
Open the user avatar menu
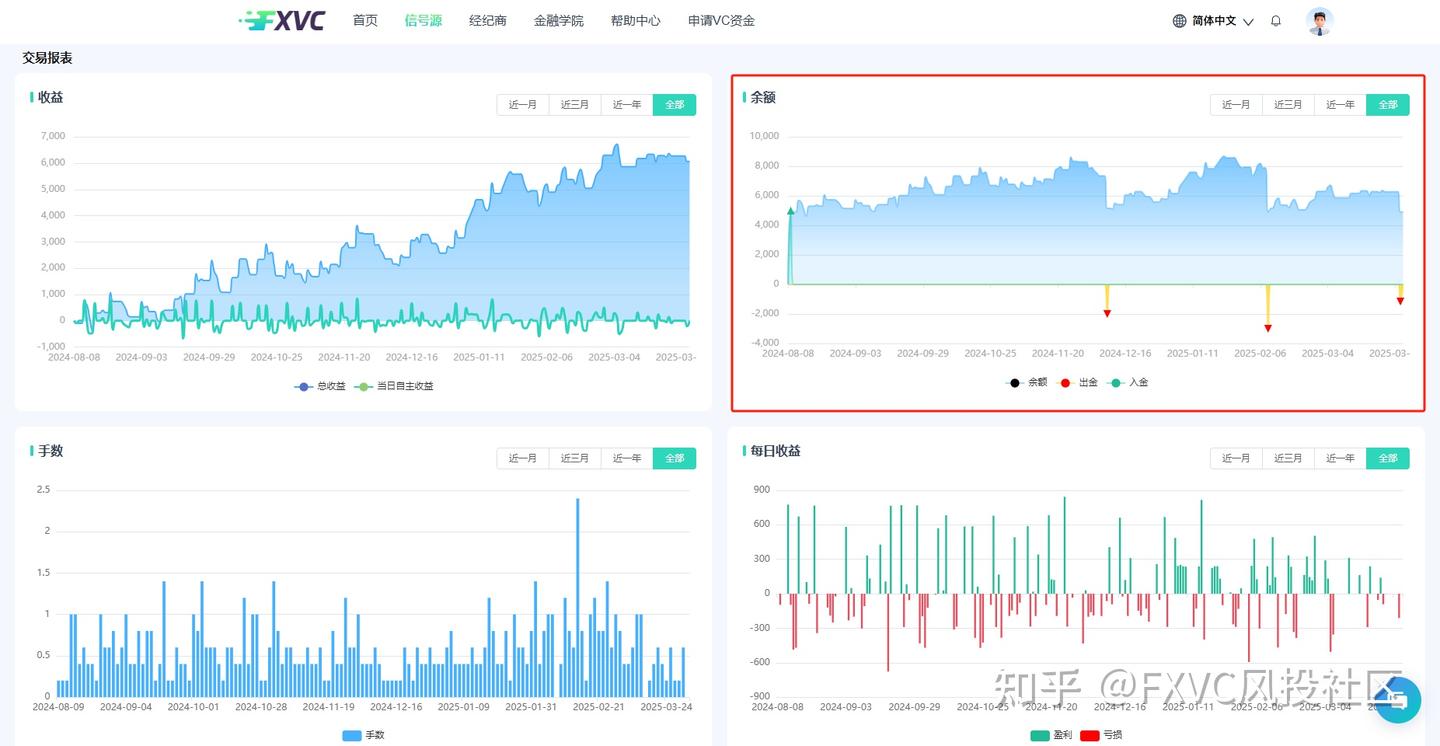tap(1320, 21)
